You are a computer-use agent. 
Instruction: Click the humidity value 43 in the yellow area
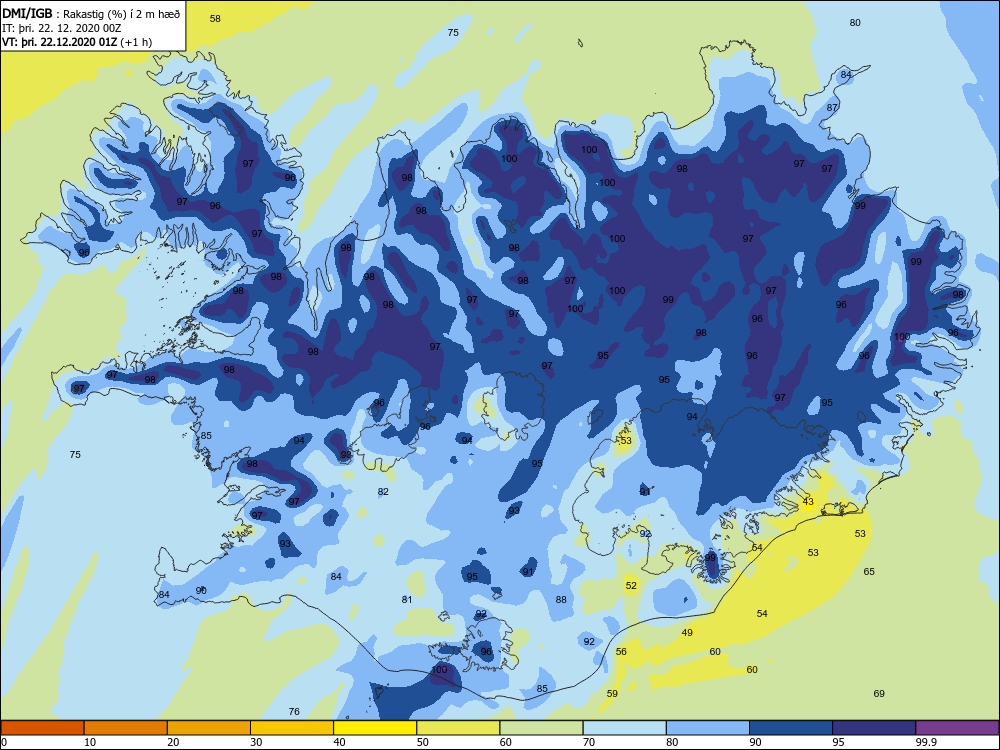click(808, 502)
